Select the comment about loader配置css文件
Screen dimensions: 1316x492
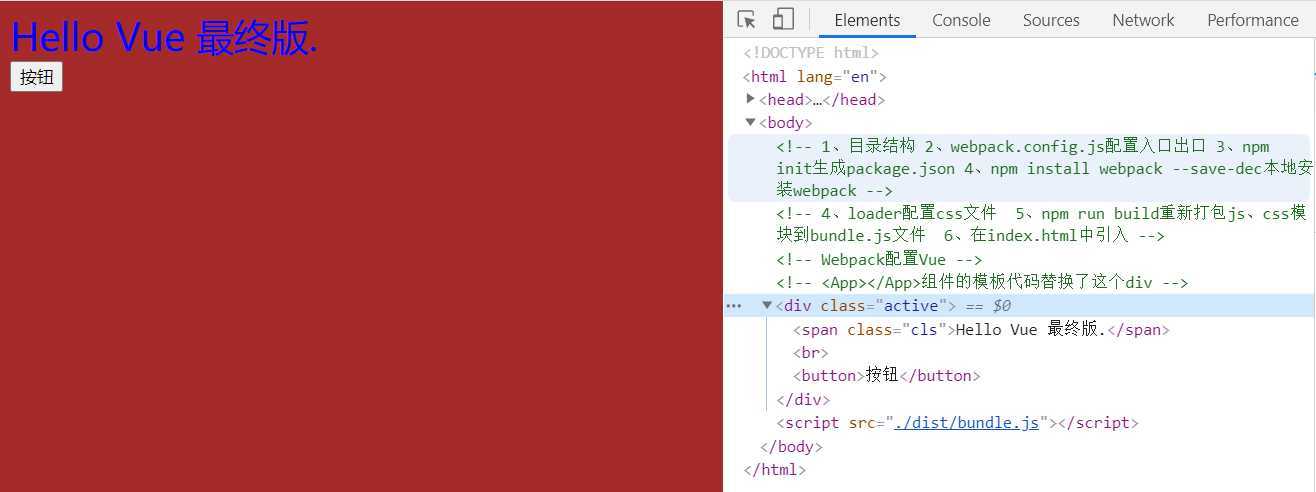tap(1041, 225)
